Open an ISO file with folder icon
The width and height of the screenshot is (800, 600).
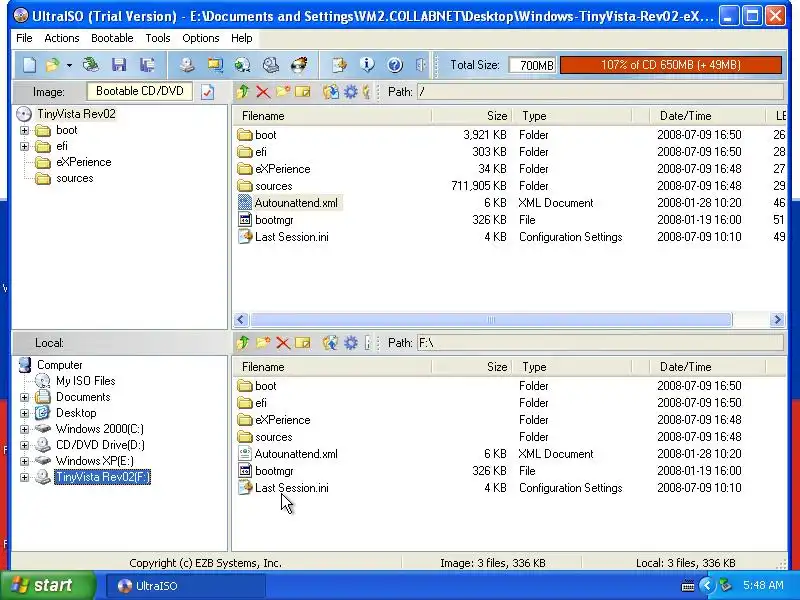[x=52, y=65]
